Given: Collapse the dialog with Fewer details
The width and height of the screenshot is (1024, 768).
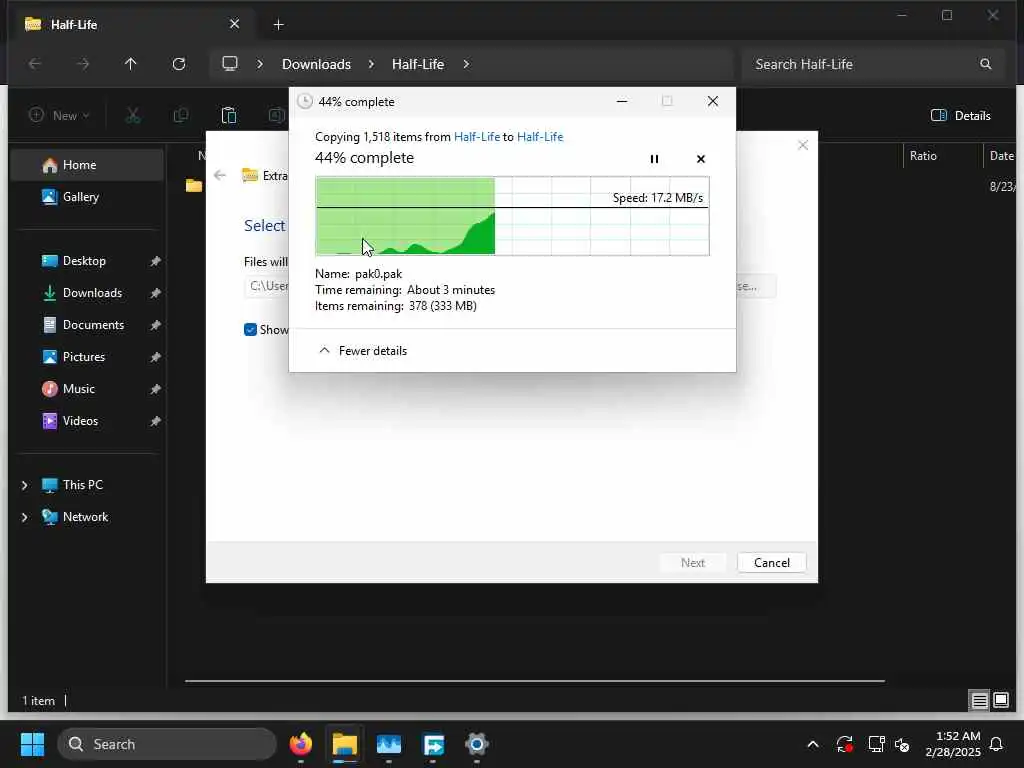Looking at the screenshot, I should [362, 351].
